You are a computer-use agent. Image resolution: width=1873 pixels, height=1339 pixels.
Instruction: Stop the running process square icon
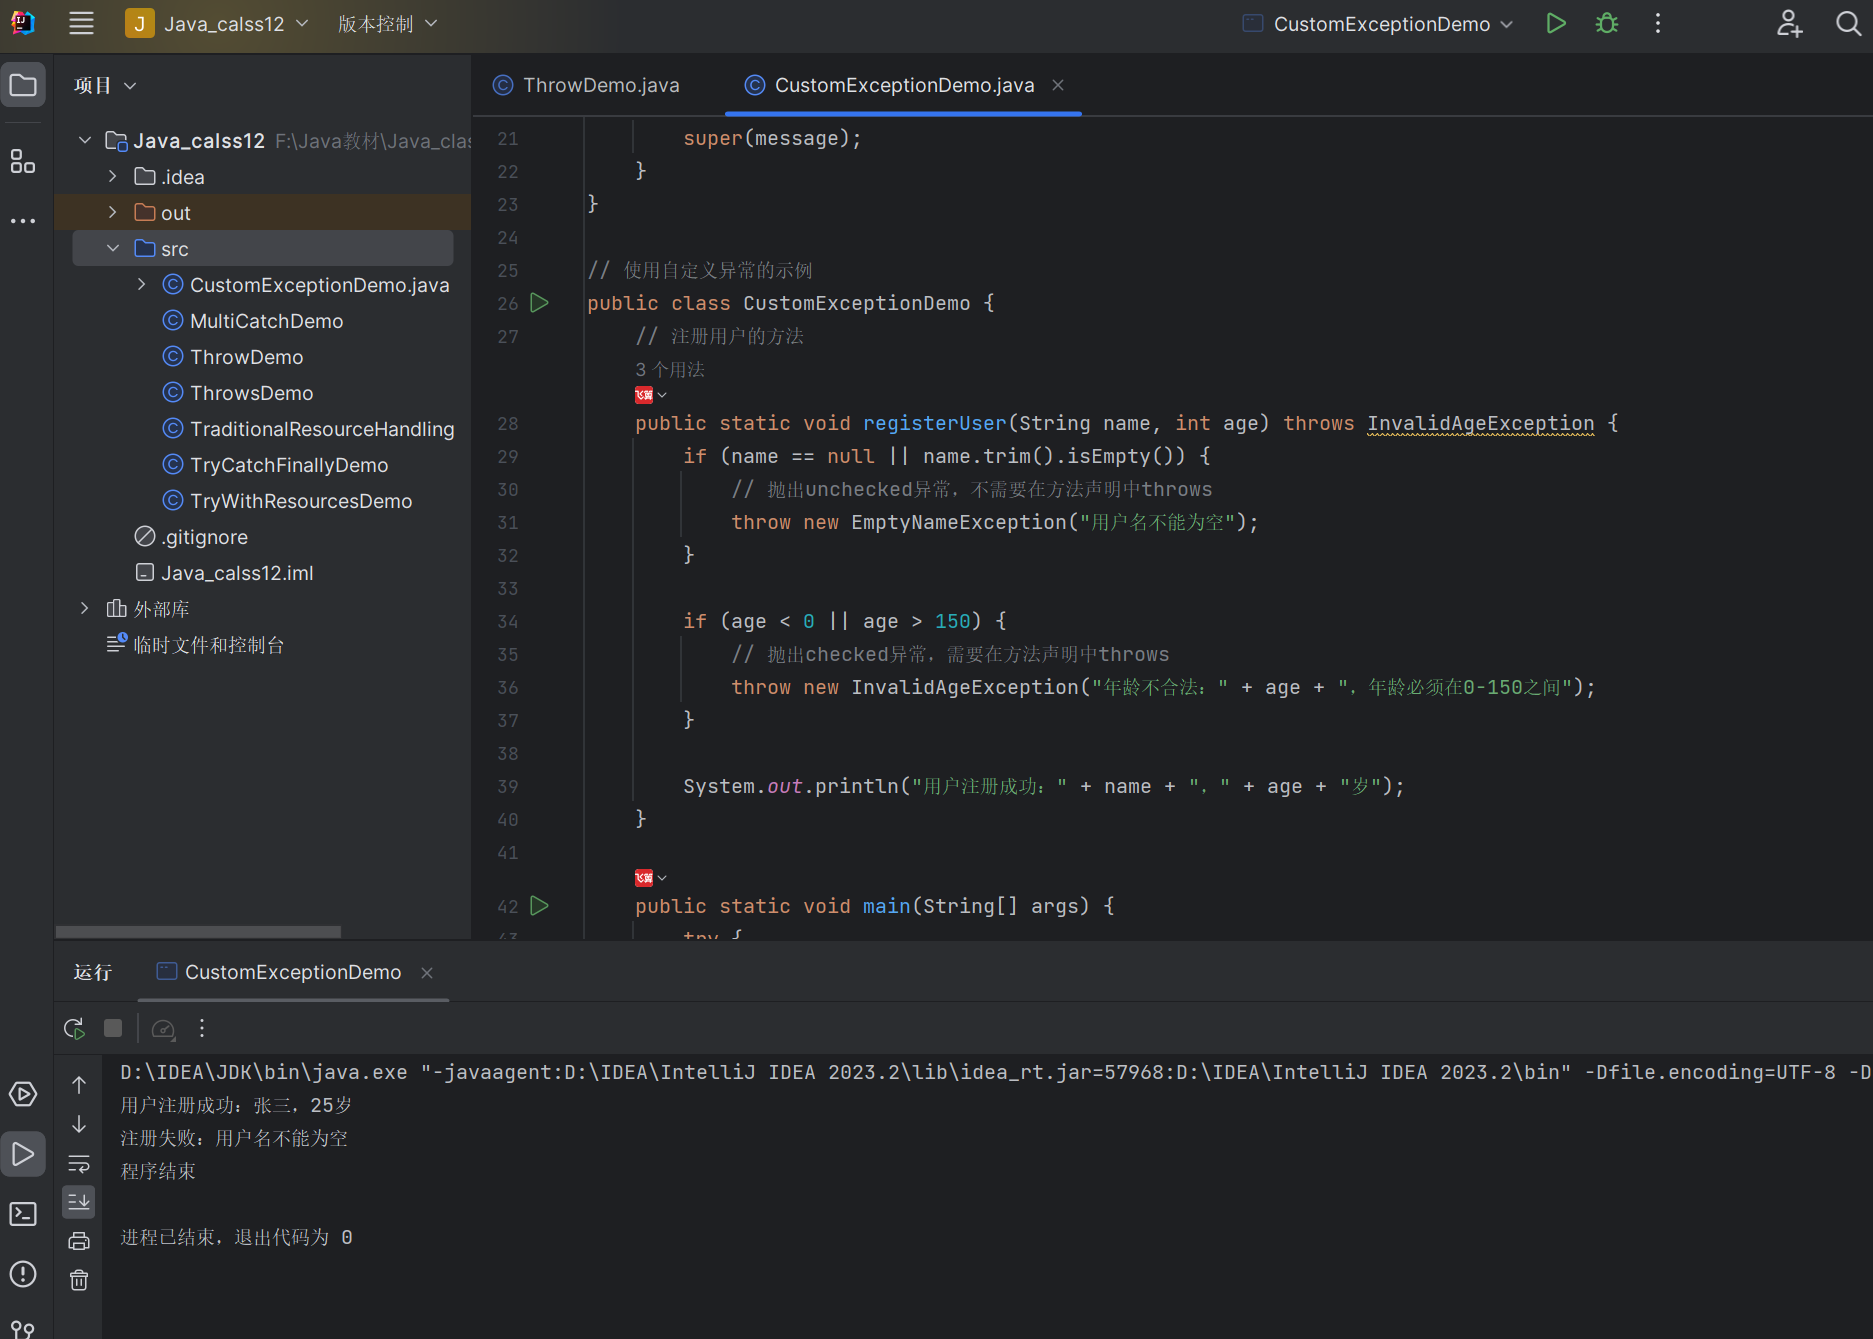tap(113, 1028)
